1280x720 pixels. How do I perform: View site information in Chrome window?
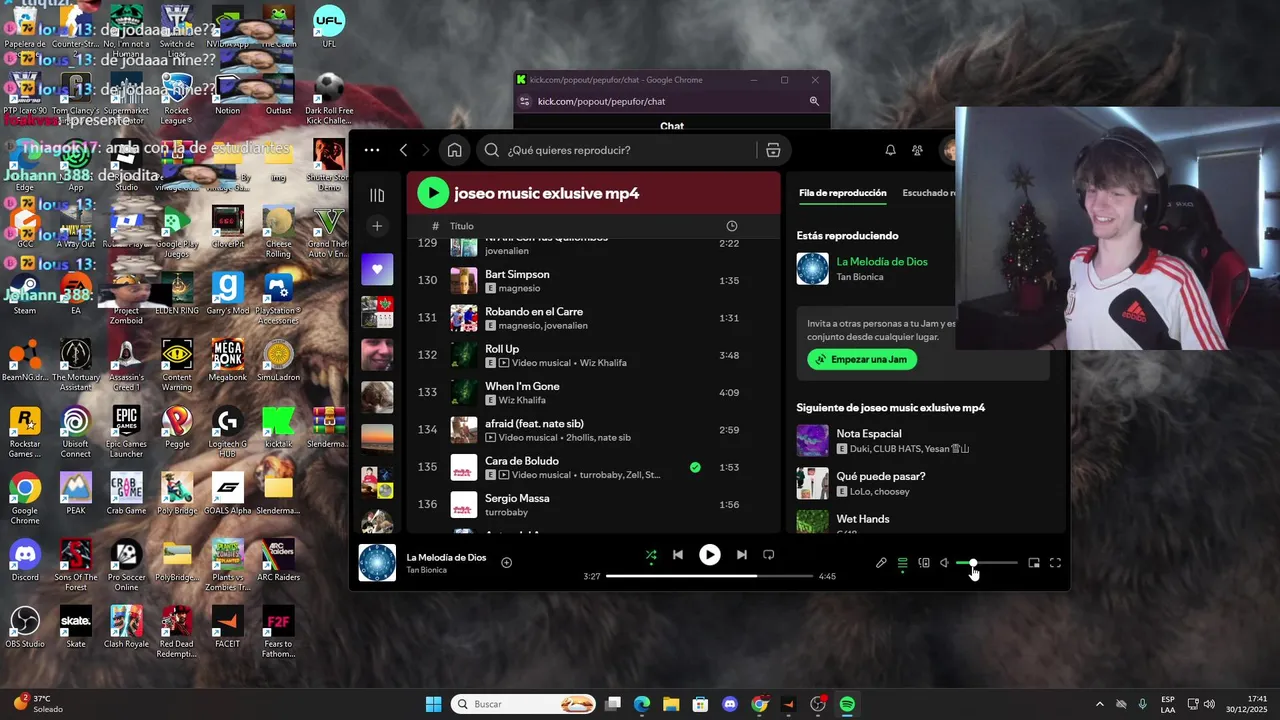(525, 101)
